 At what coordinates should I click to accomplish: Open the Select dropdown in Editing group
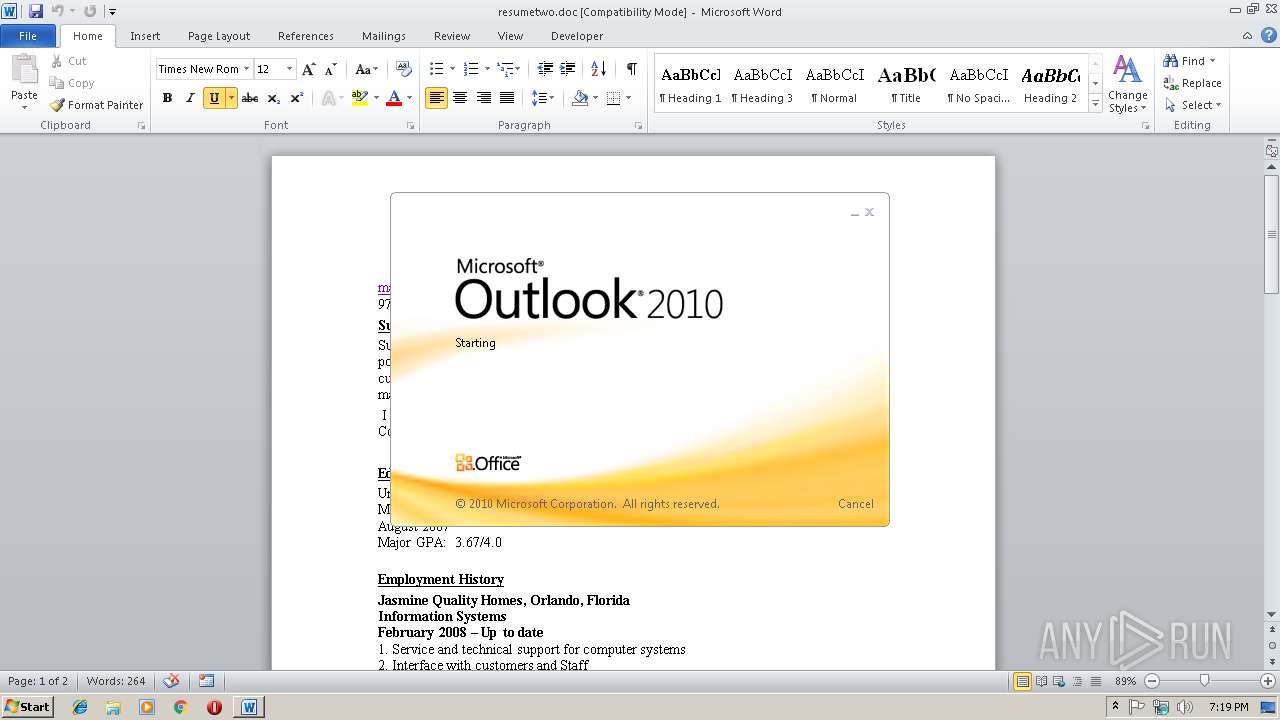tap(1193, 105)
